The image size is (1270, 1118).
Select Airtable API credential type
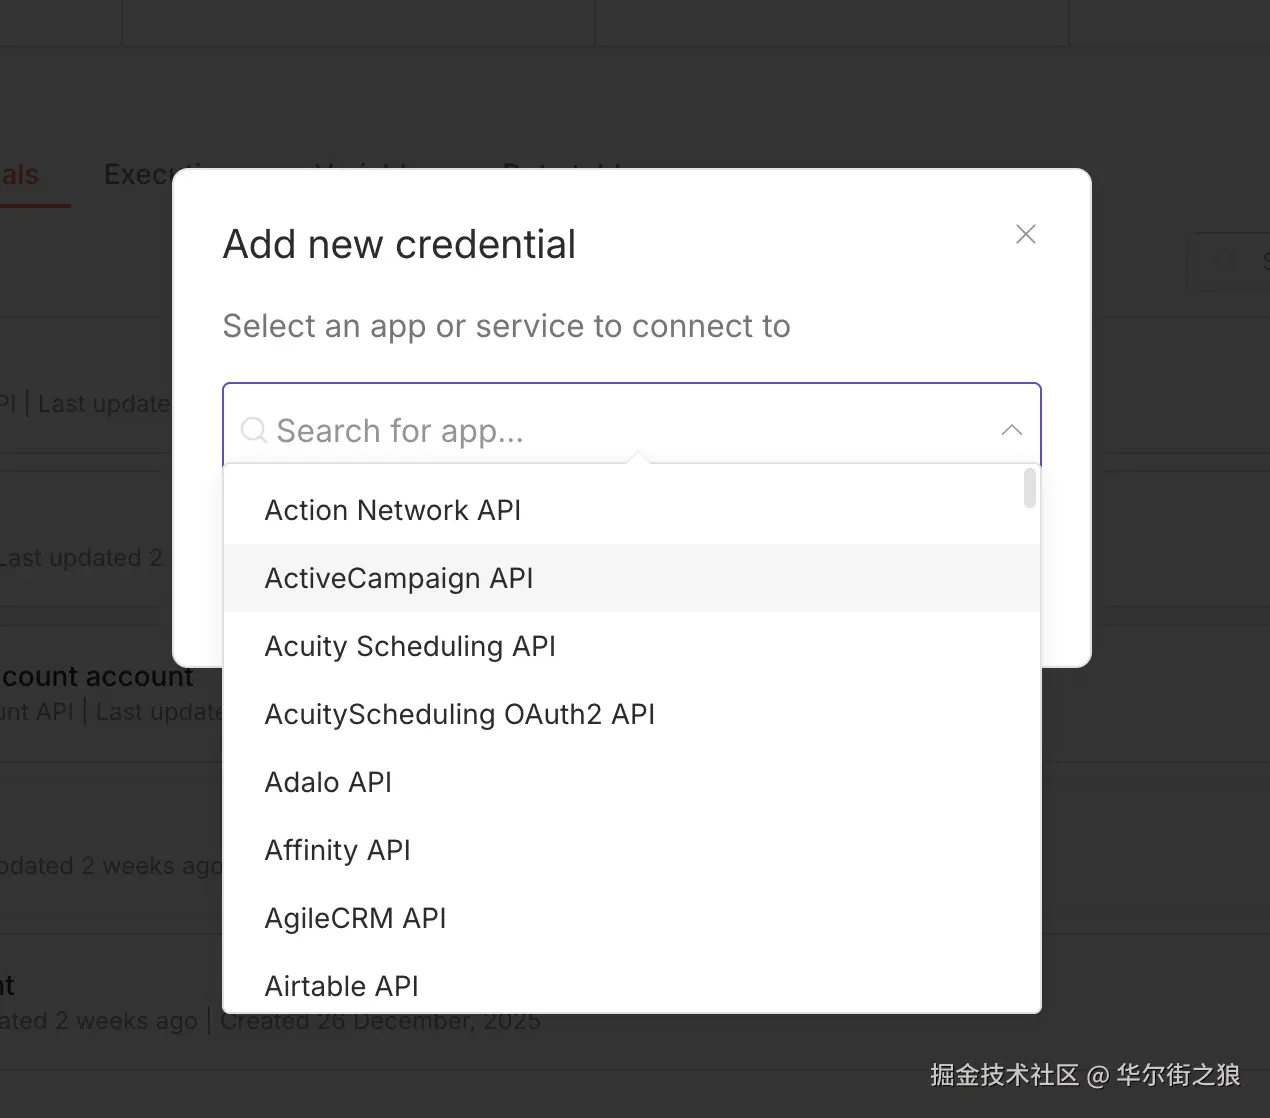341,986
